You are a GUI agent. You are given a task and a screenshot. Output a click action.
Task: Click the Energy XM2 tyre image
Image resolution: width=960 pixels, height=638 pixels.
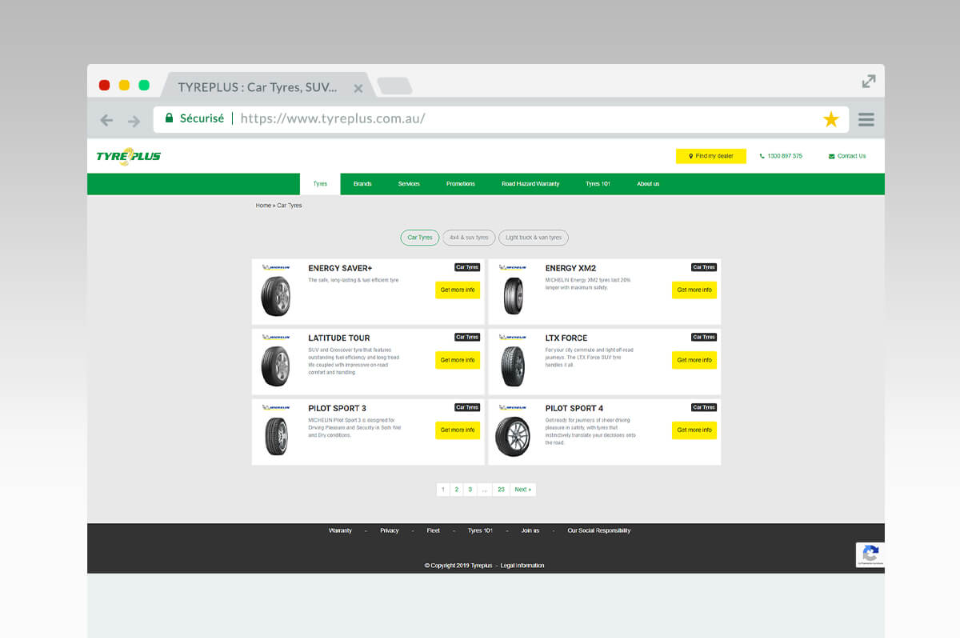pos(513,296)
